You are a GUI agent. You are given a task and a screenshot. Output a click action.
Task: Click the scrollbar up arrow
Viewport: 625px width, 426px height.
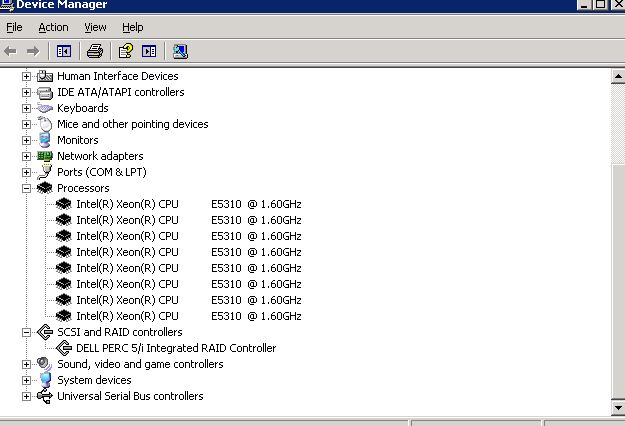click(618, 76)
